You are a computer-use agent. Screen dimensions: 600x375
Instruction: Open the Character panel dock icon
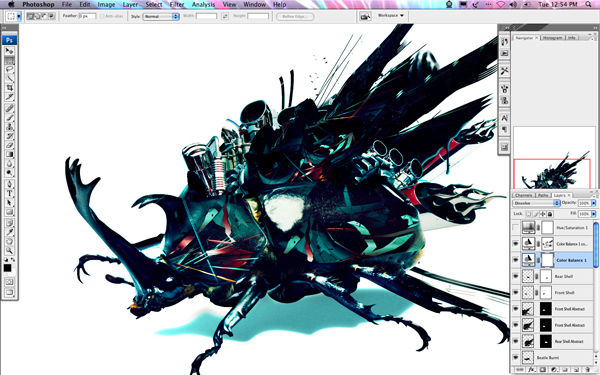504,118
